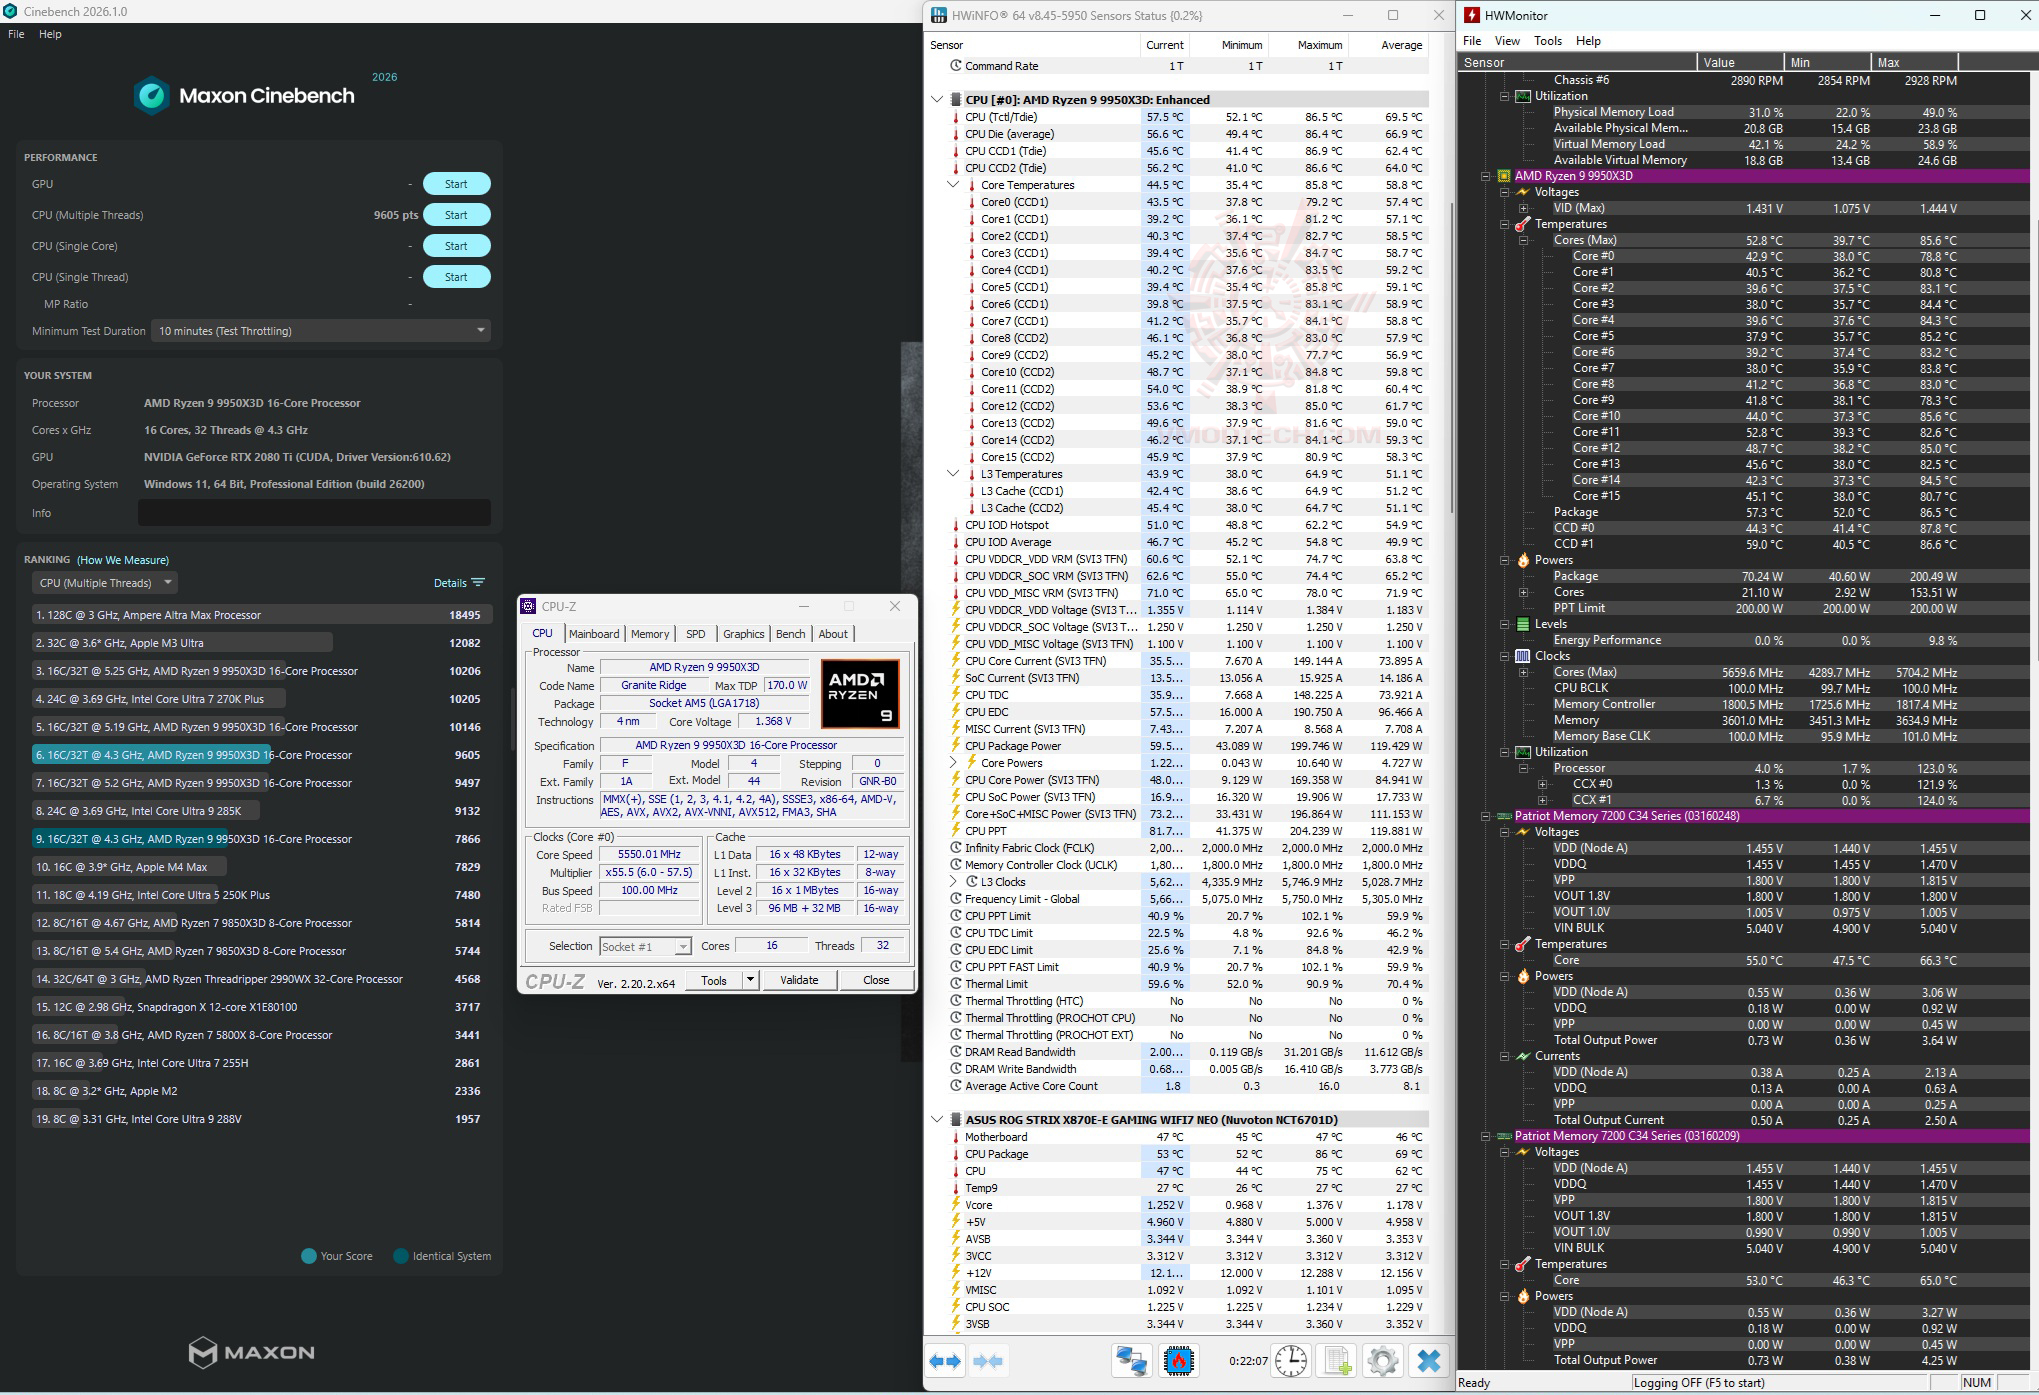Click the blue X icon in HWiNFO toolbar
Image resolution: width=2039 pixels, height=1395 pixels.
pyautogui.click(x=1429, y=1361)
